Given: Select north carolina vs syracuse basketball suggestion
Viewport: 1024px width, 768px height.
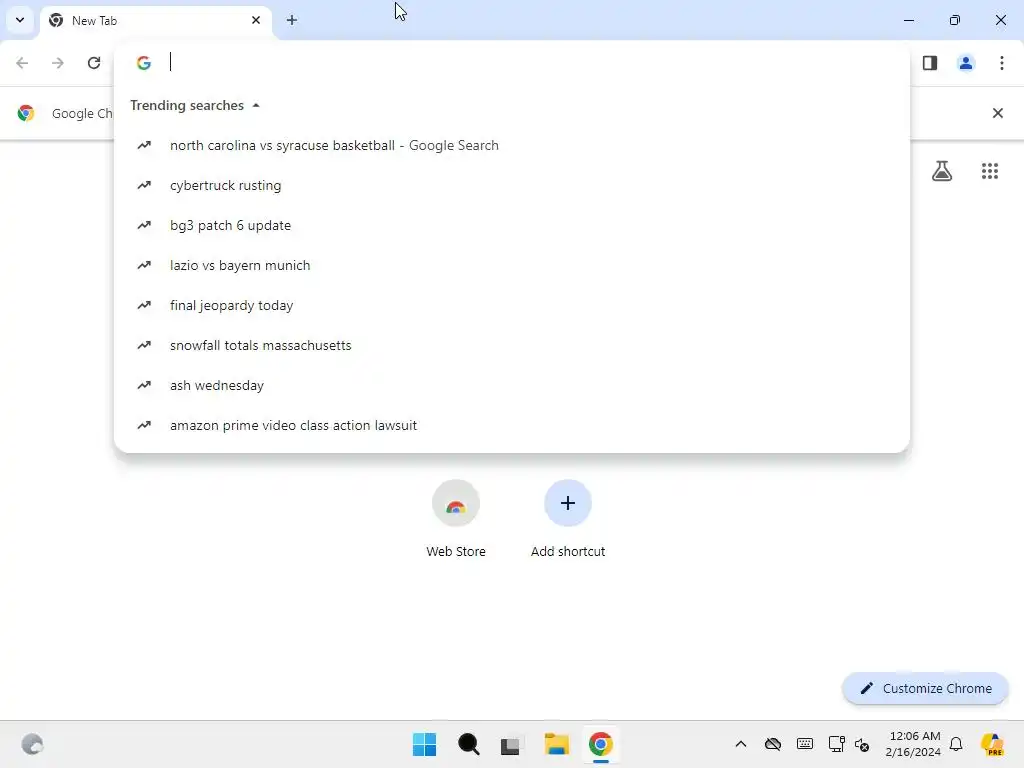Looking at the screenshot, I should [x=511, y=145].
